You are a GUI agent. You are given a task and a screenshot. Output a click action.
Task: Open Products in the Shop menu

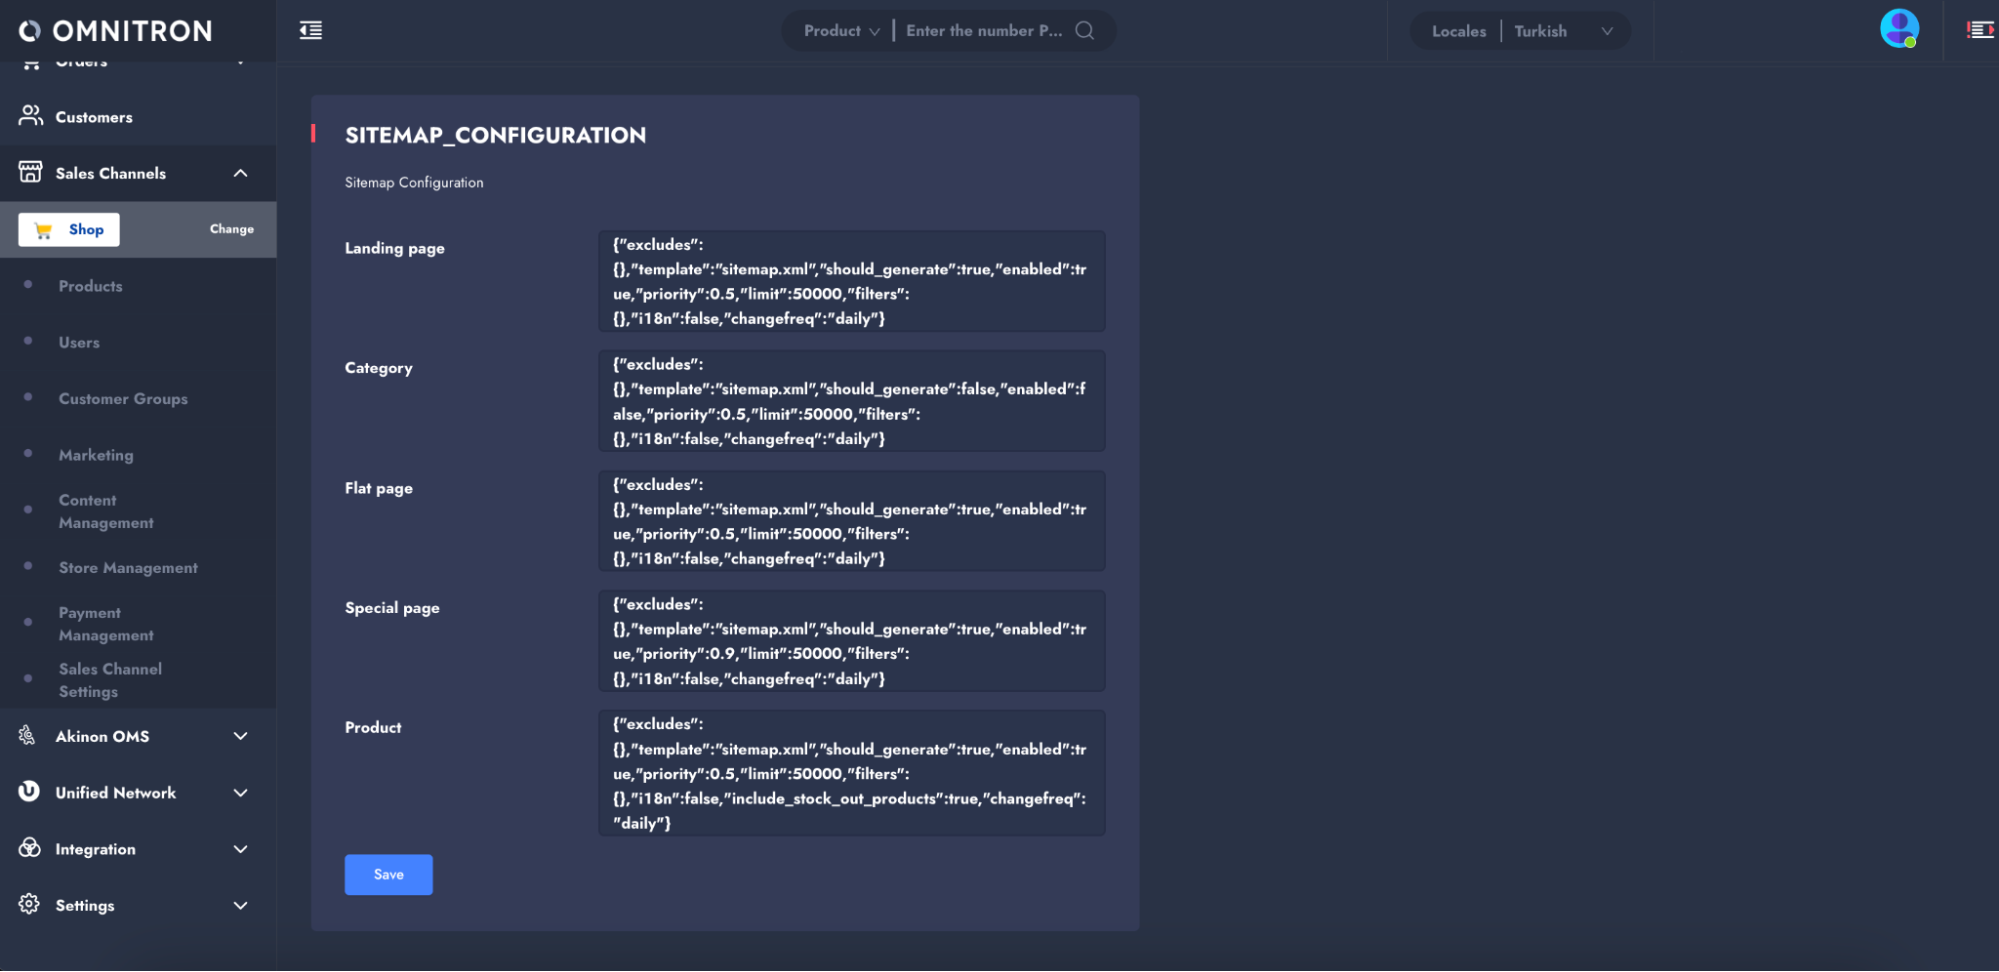click(90, 286)
